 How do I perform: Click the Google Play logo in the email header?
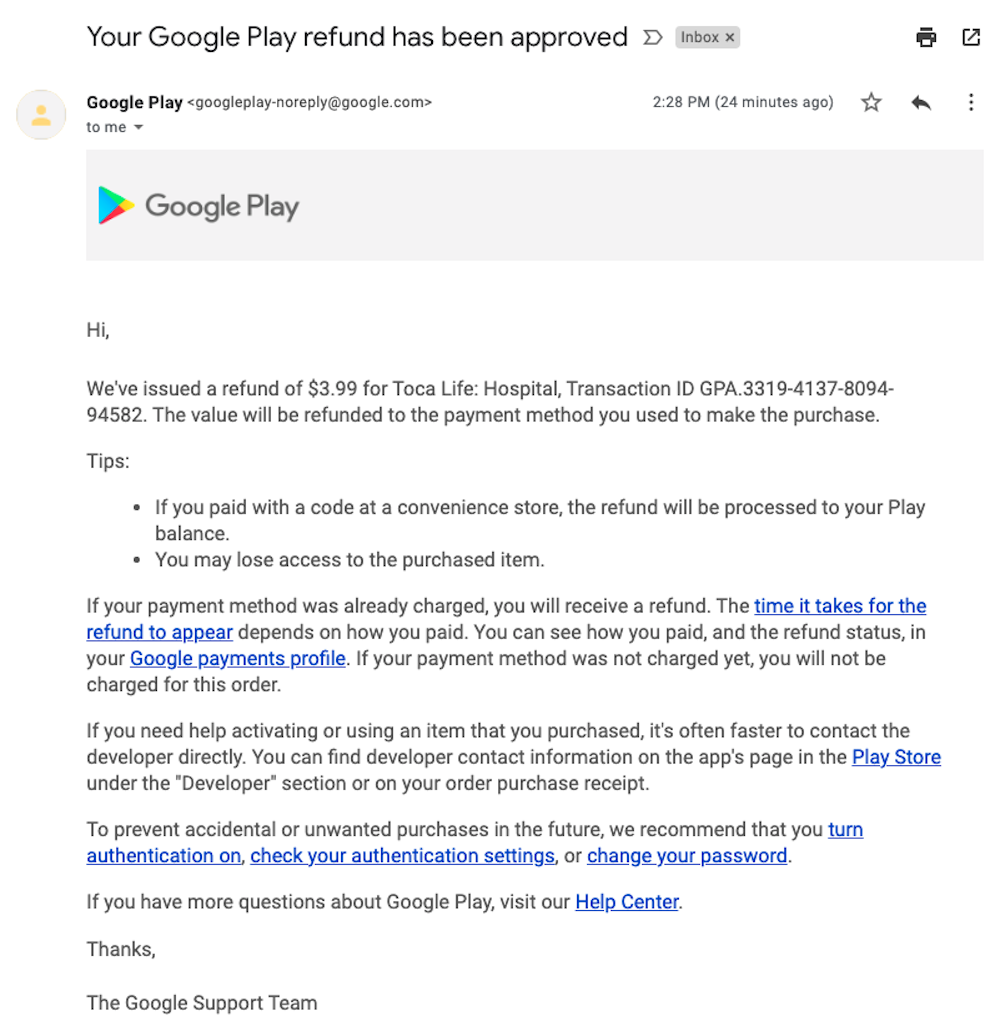(198, 205)
